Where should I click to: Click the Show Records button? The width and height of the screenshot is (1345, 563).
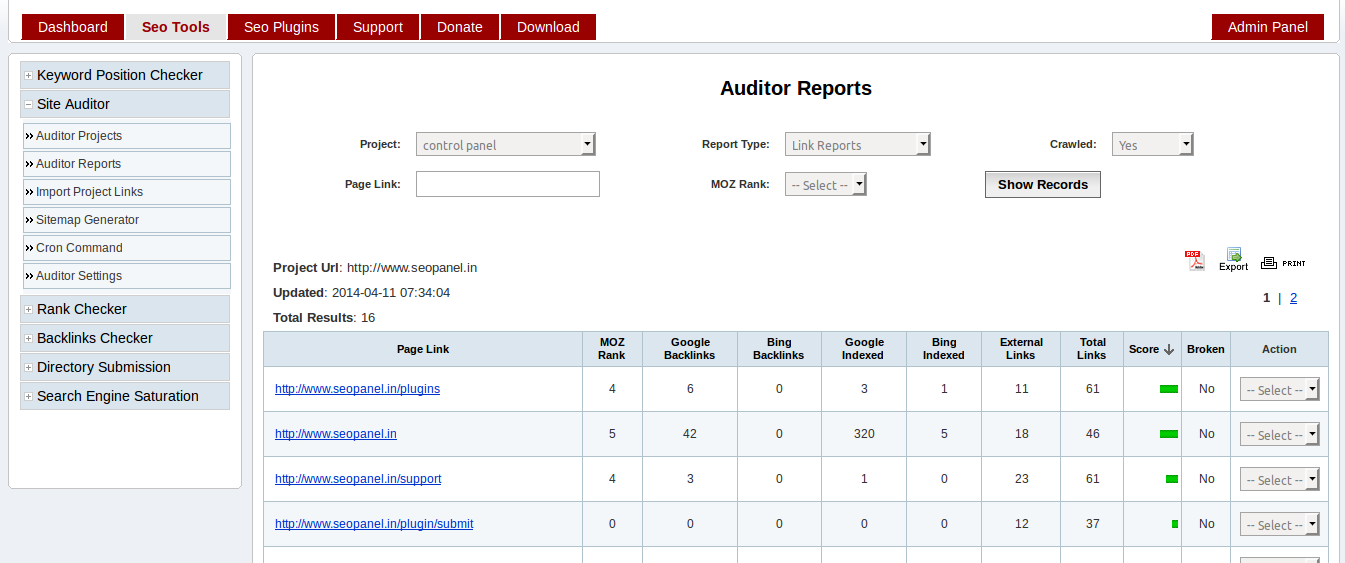pyautogui.click(x=1043, y=184)
